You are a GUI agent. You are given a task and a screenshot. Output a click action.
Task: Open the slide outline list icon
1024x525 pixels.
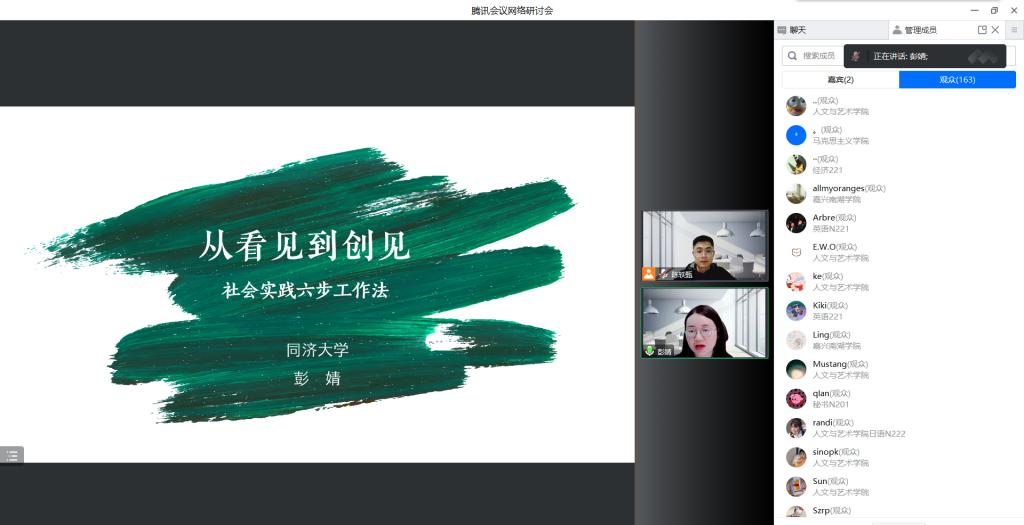pyautogui.click(x=12, y=455)
